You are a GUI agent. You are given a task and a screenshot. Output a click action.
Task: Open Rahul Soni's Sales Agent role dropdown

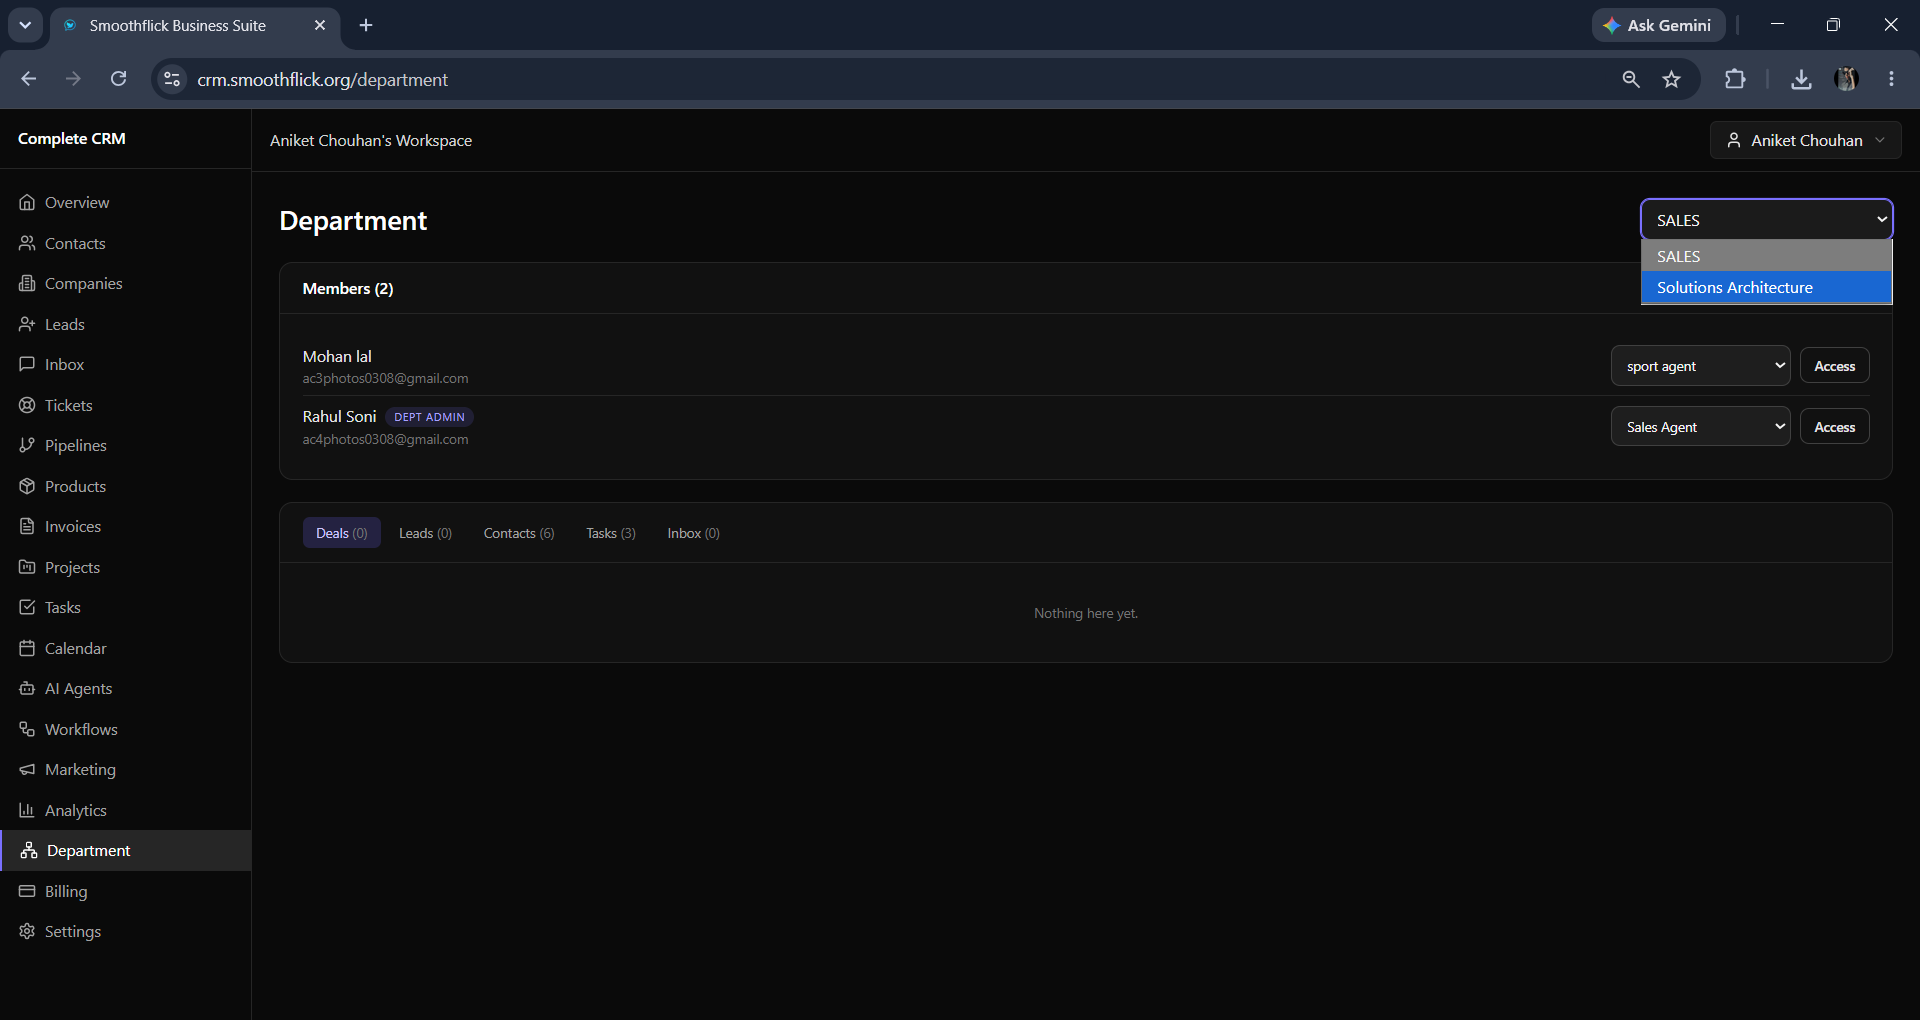pyautogui.click(x=1700, y=427)
